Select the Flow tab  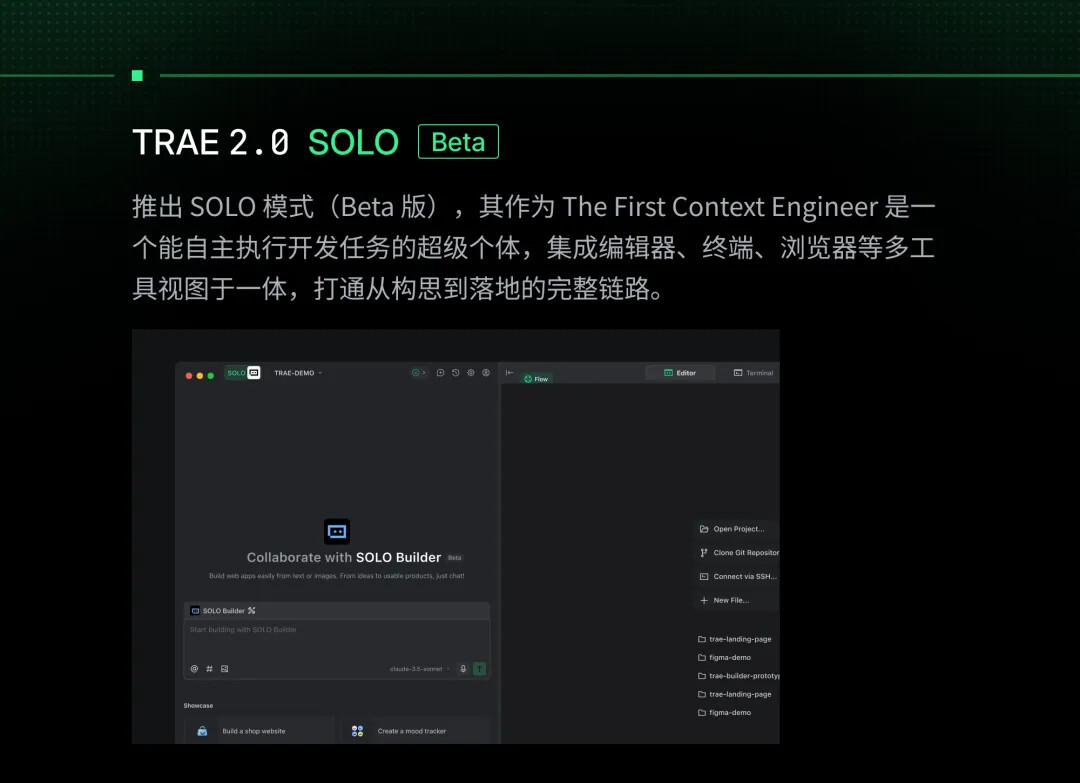(x=536, y=379)
